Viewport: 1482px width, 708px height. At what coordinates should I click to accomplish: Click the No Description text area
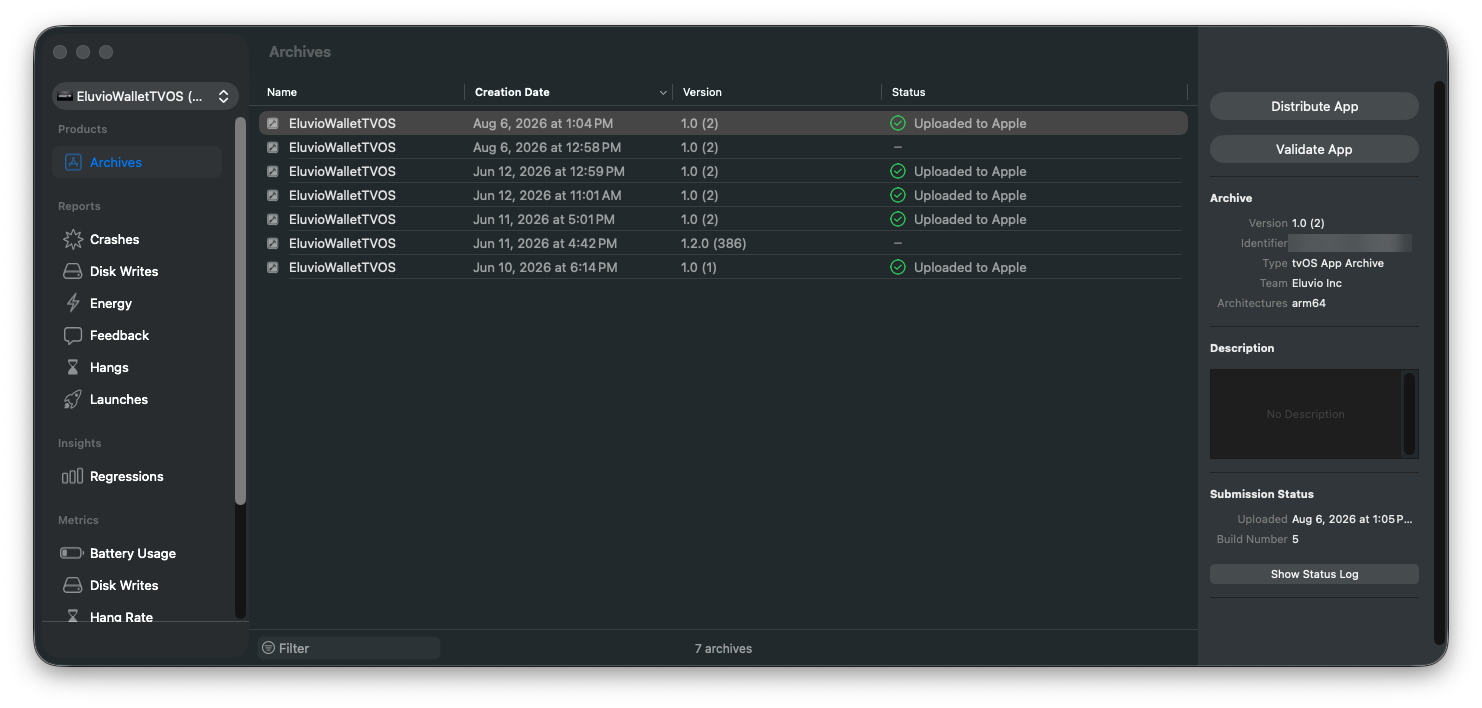[x=1305, y=414]
